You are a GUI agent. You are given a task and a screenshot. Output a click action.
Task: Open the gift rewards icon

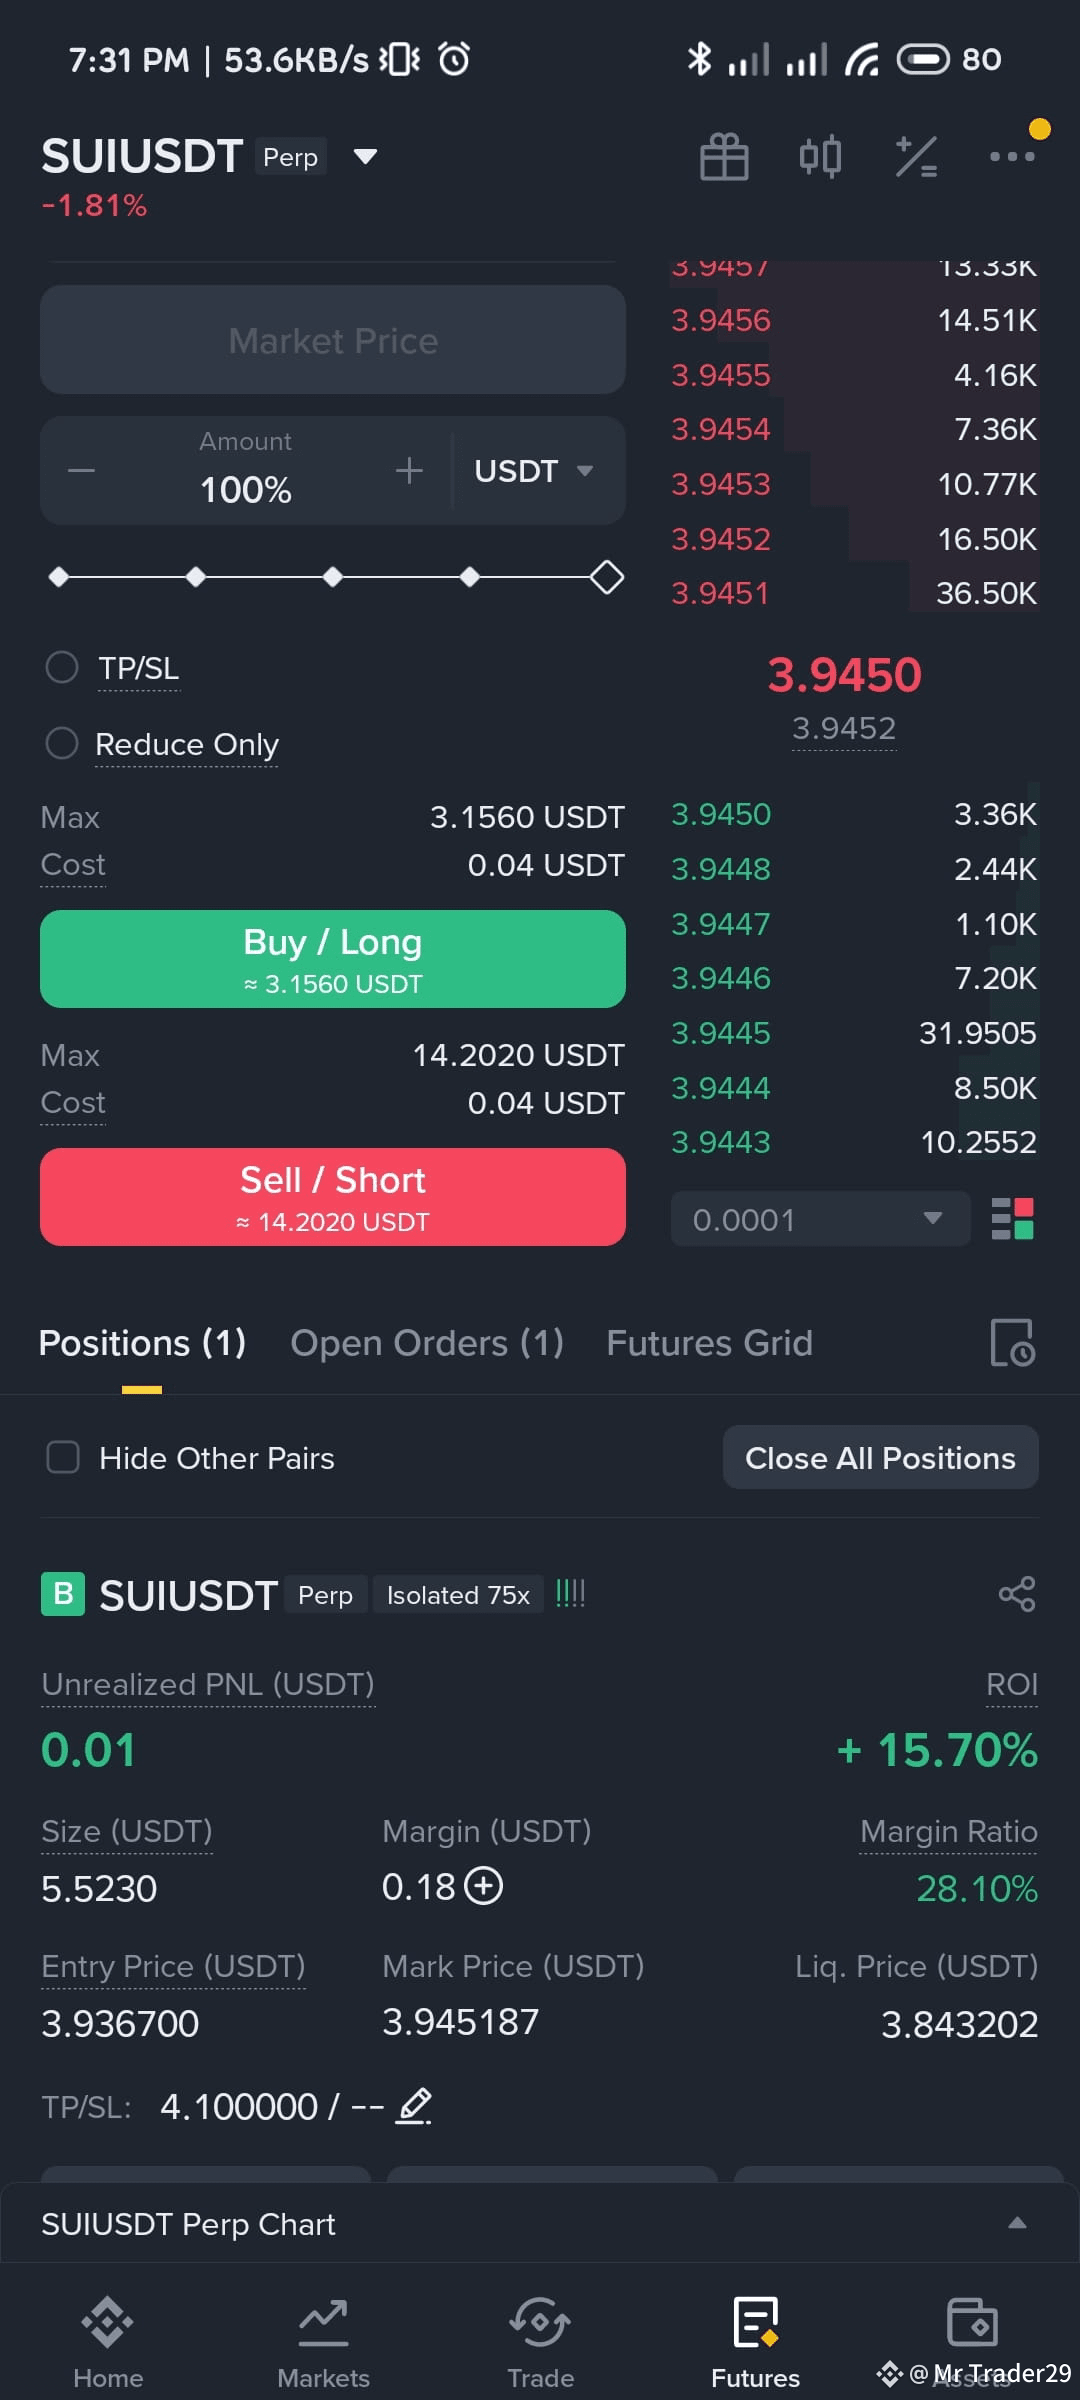(x=724, y=157)
